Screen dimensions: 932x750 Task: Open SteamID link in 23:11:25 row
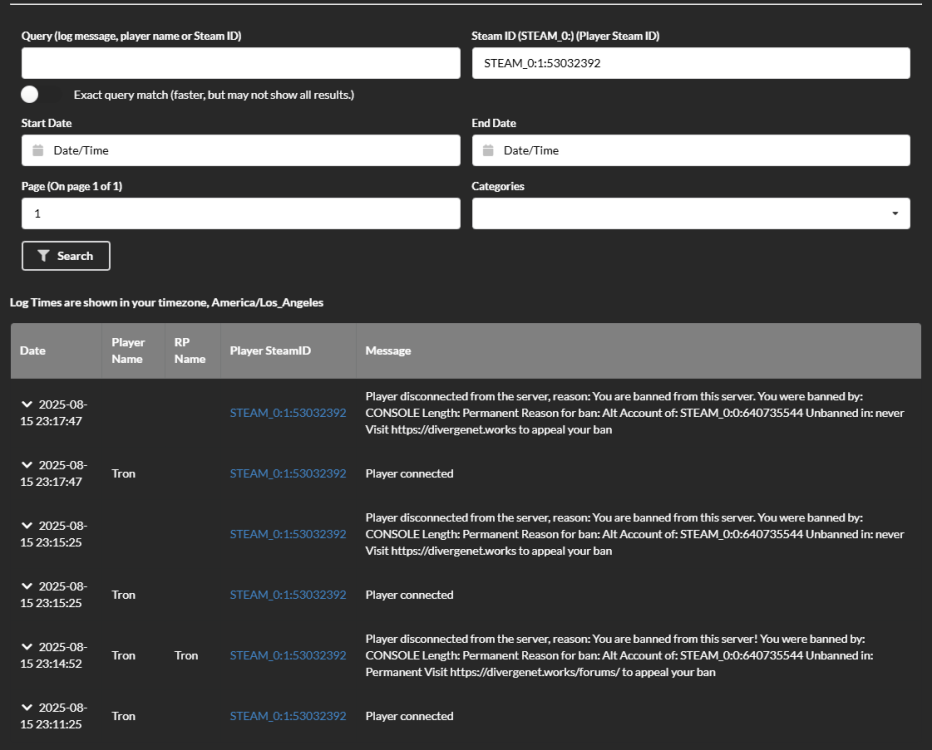point(288,716)
